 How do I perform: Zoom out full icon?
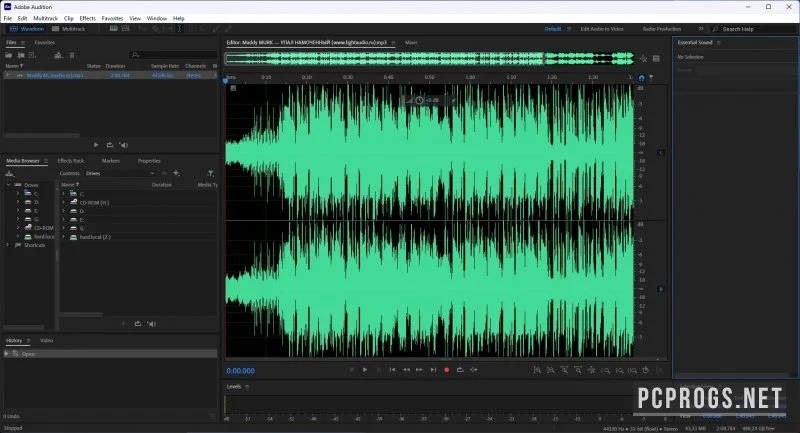click(x=592, y=370)
